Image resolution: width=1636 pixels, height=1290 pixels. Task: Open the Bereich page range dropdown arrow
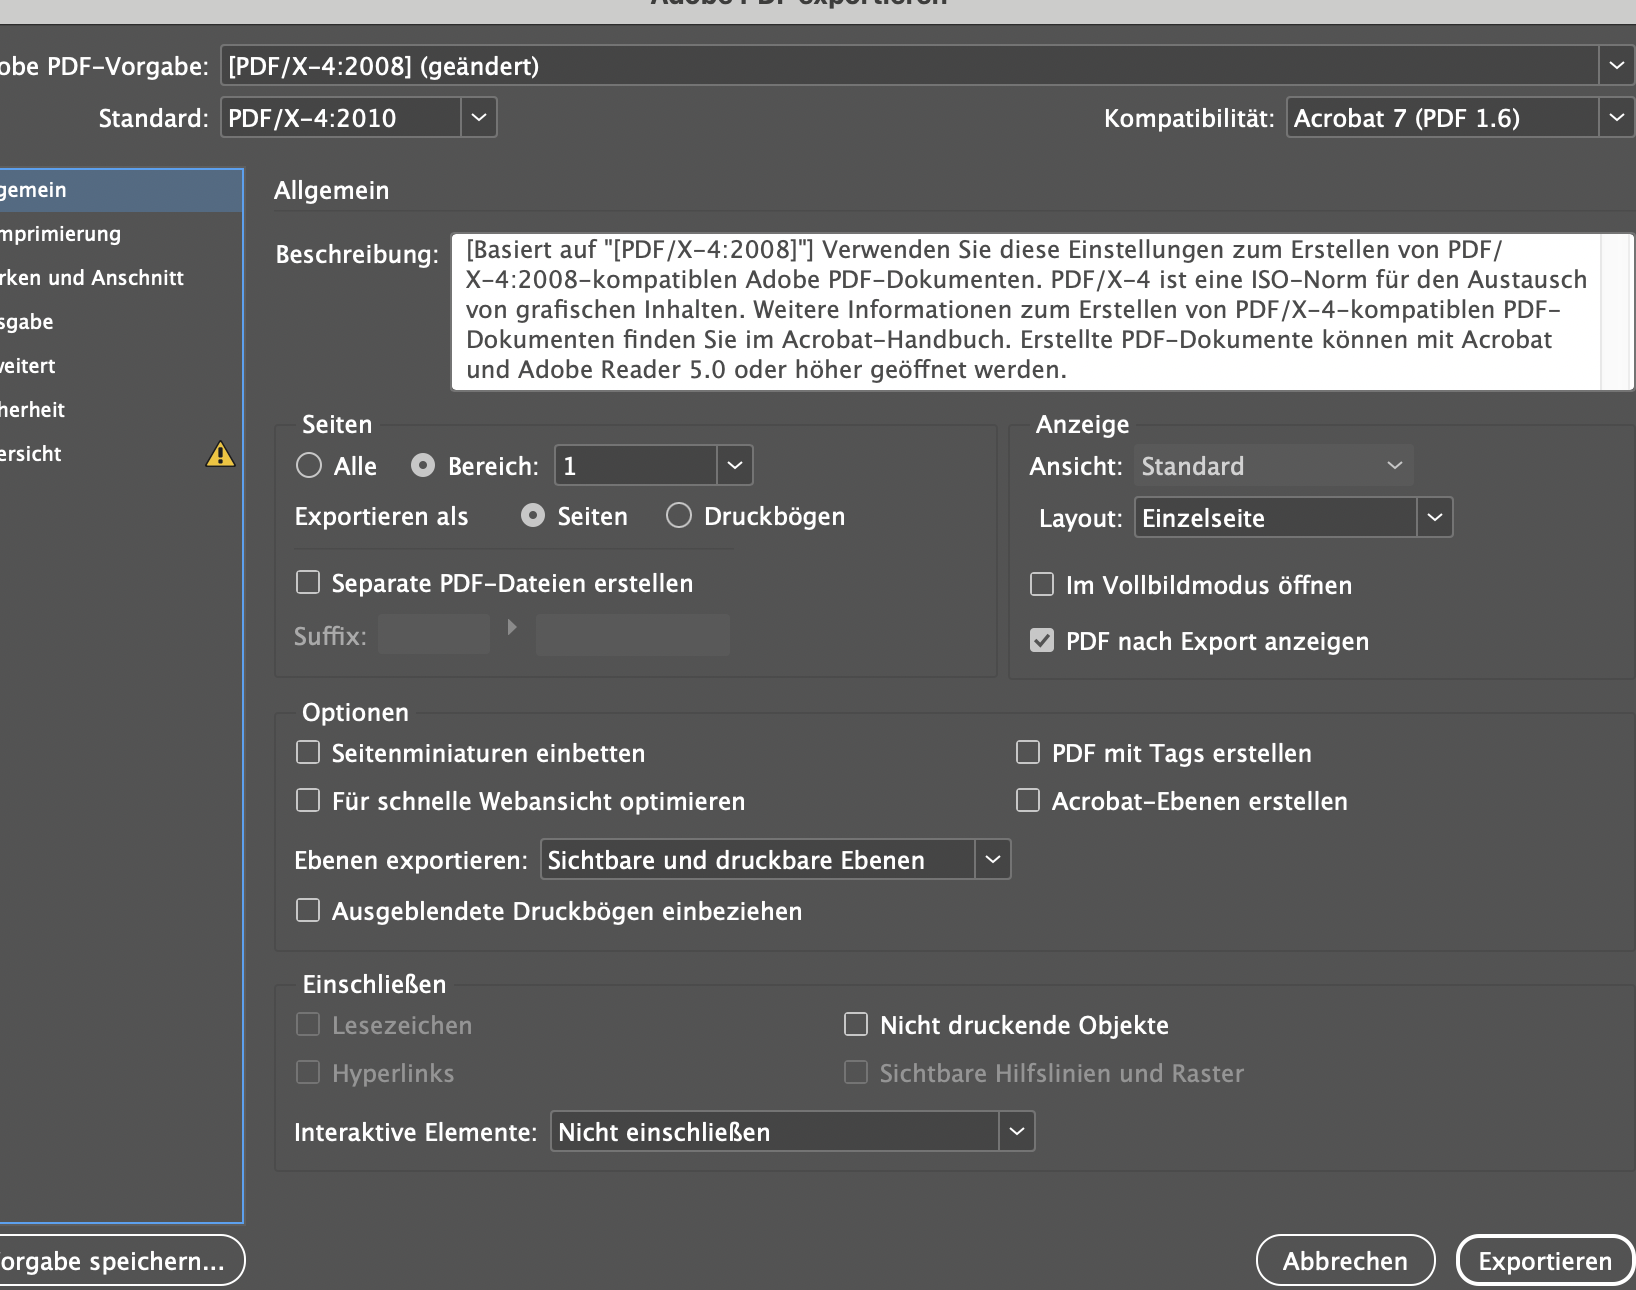(x=735, y=466)
